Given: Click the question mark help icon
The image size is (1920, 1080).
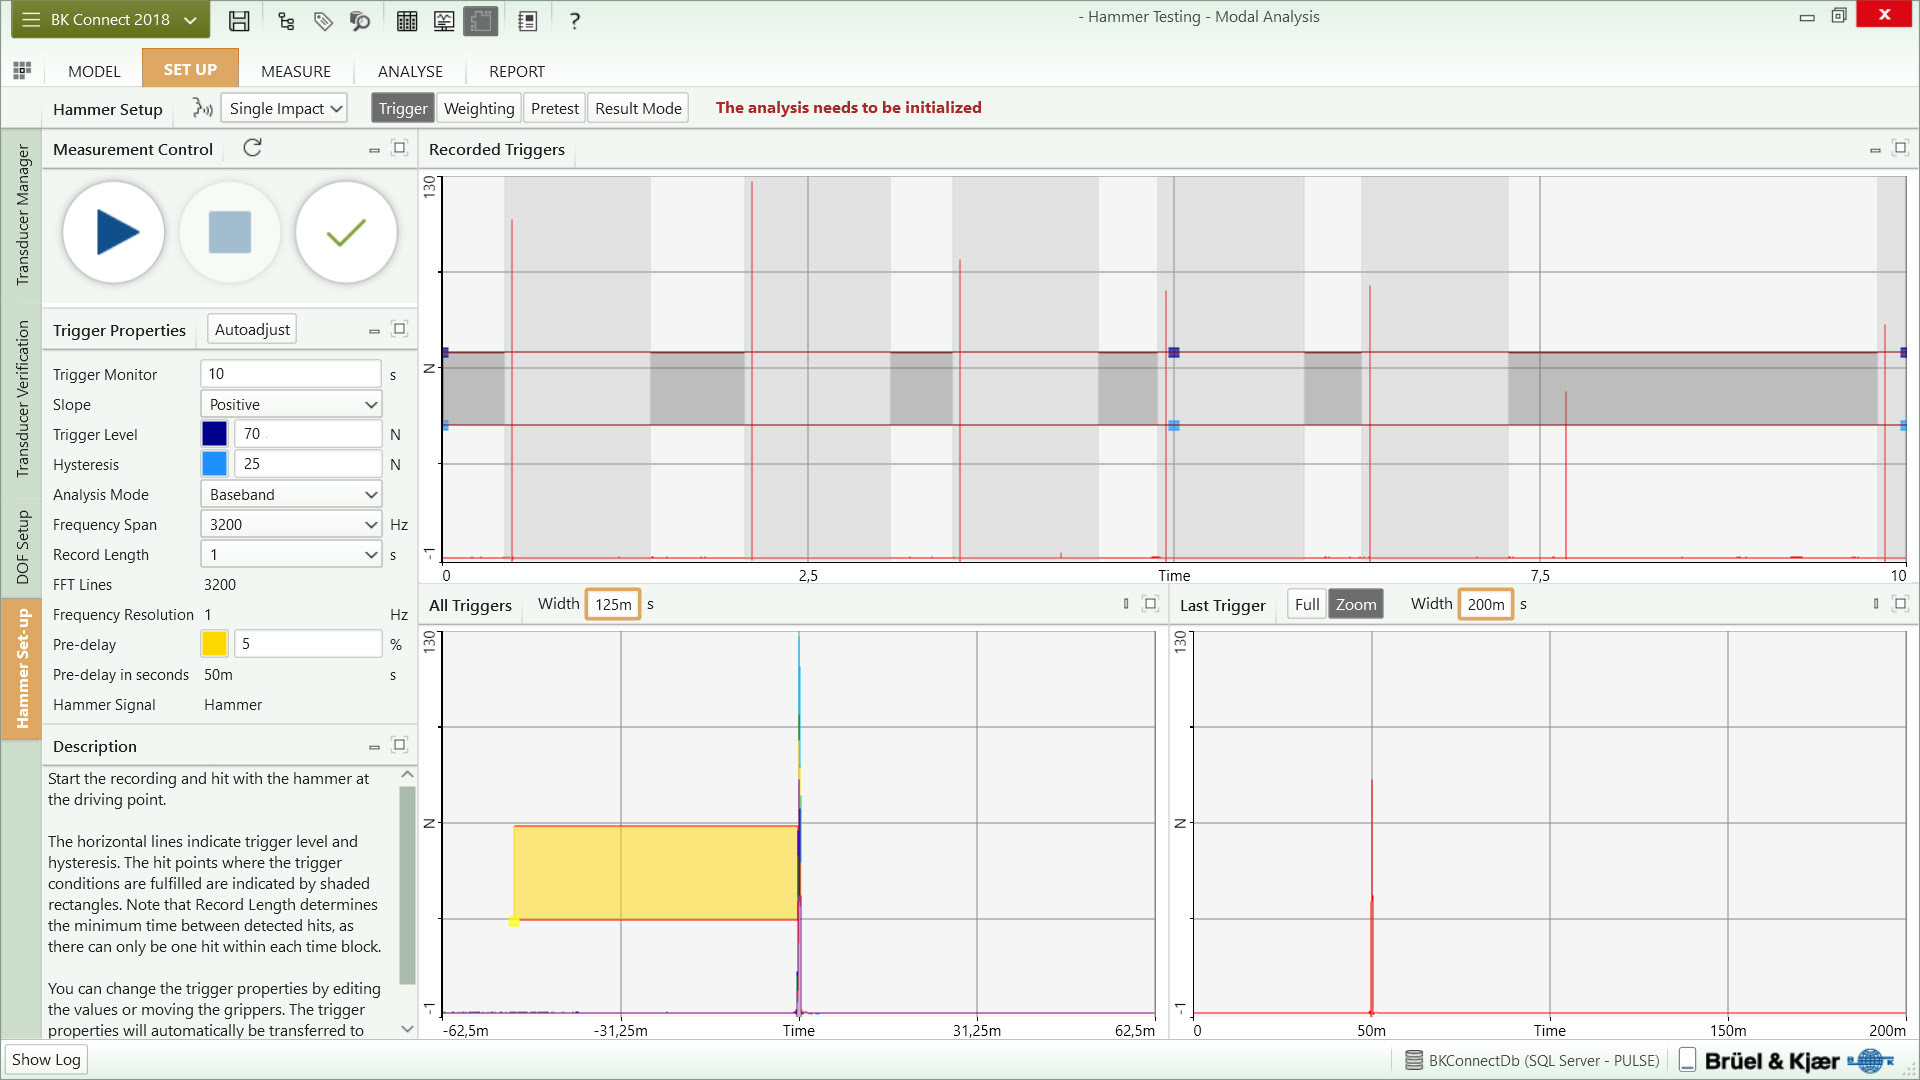Looking at the screenshot, I should click(x=574, y=20).
